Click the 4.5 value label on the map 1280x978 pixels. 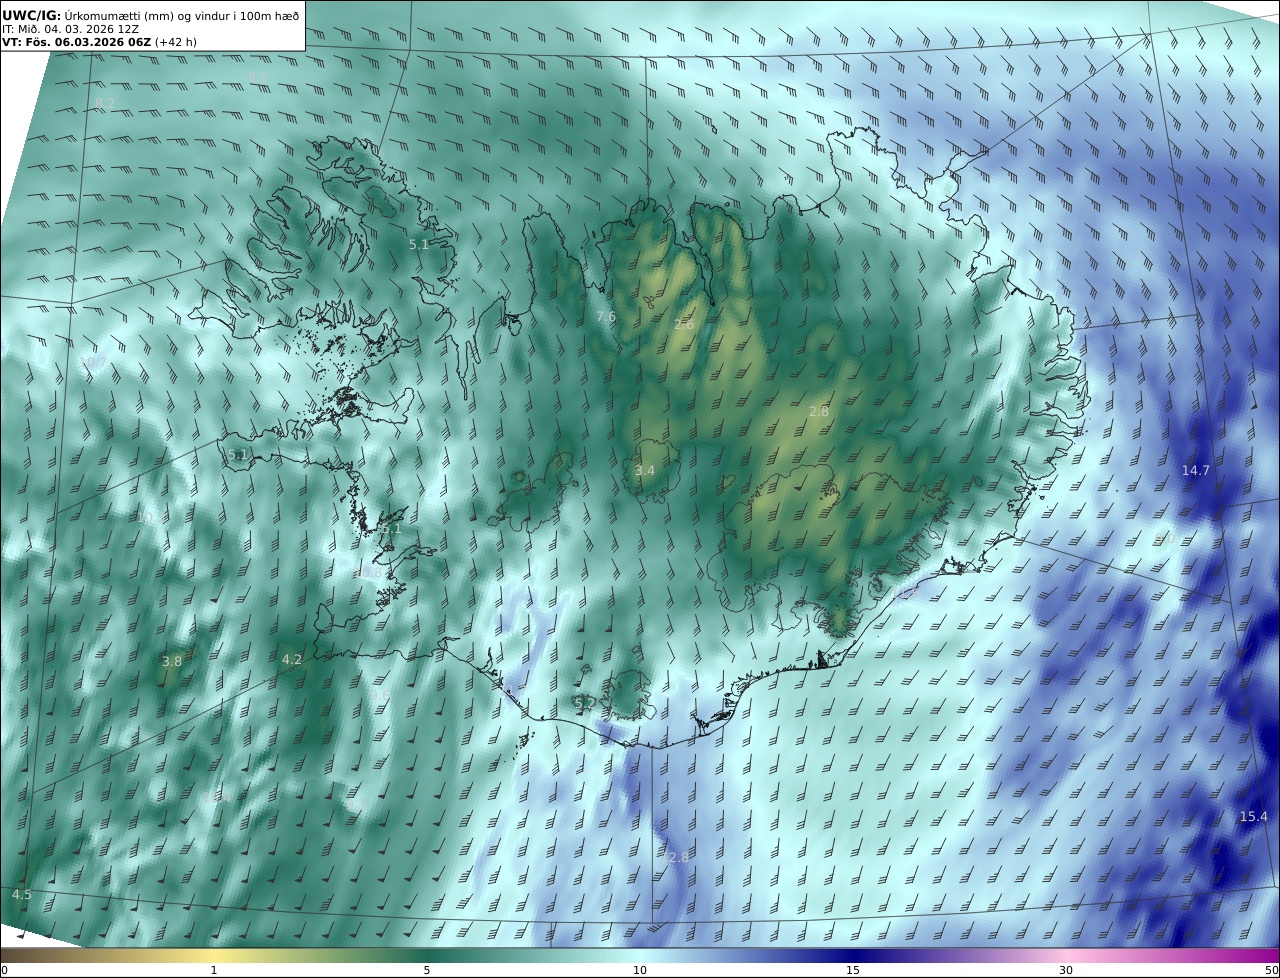[x=22, y=894]
